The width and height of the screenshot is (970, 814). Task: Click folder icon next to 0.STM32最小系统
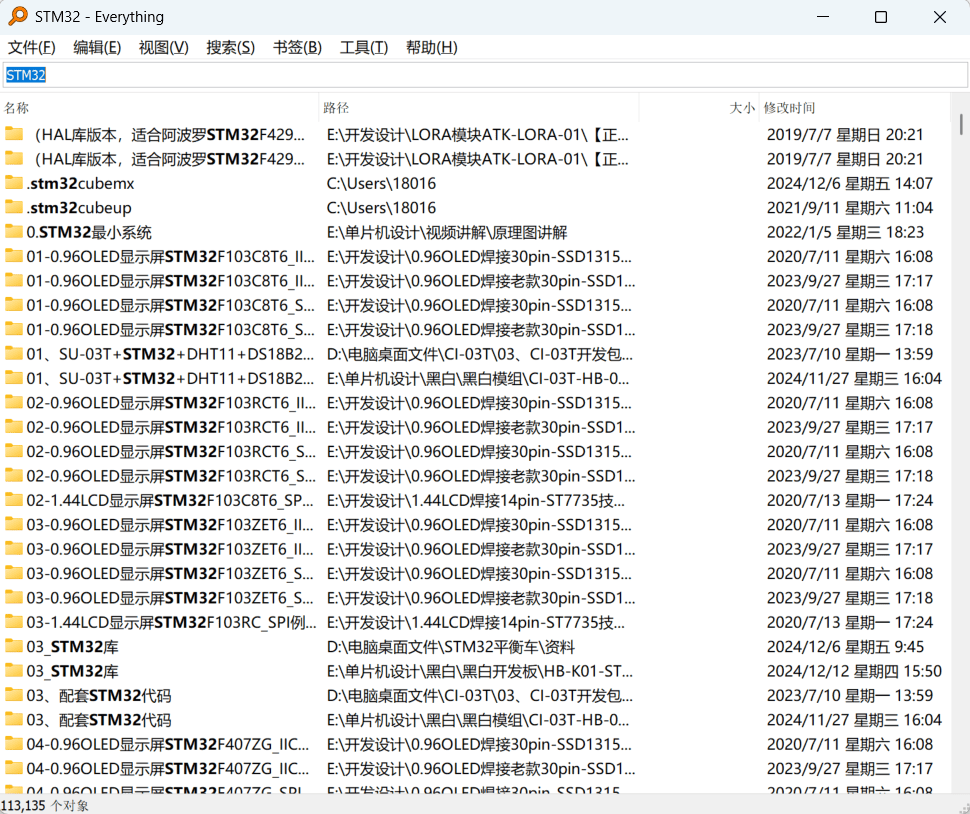(x=14, y=232)
